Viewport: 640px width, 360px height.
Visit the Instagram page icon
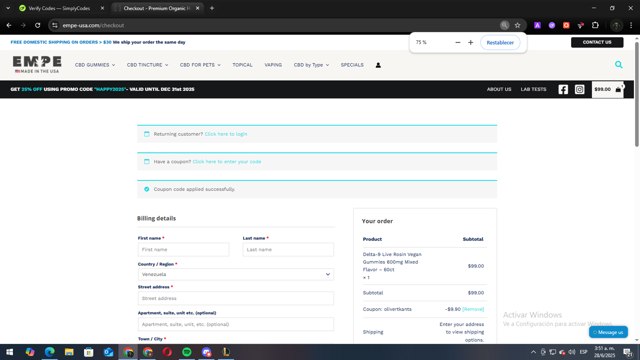[579, 89]
